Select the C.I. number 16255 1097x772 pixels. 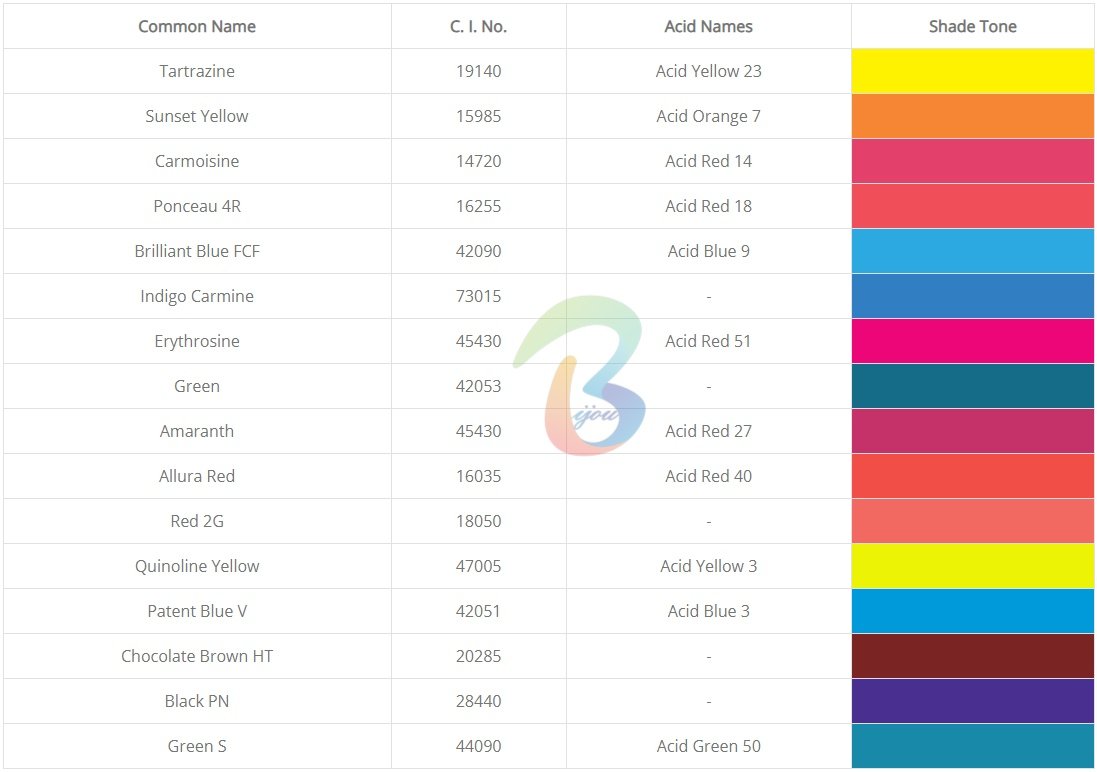(x=479, y=206)
